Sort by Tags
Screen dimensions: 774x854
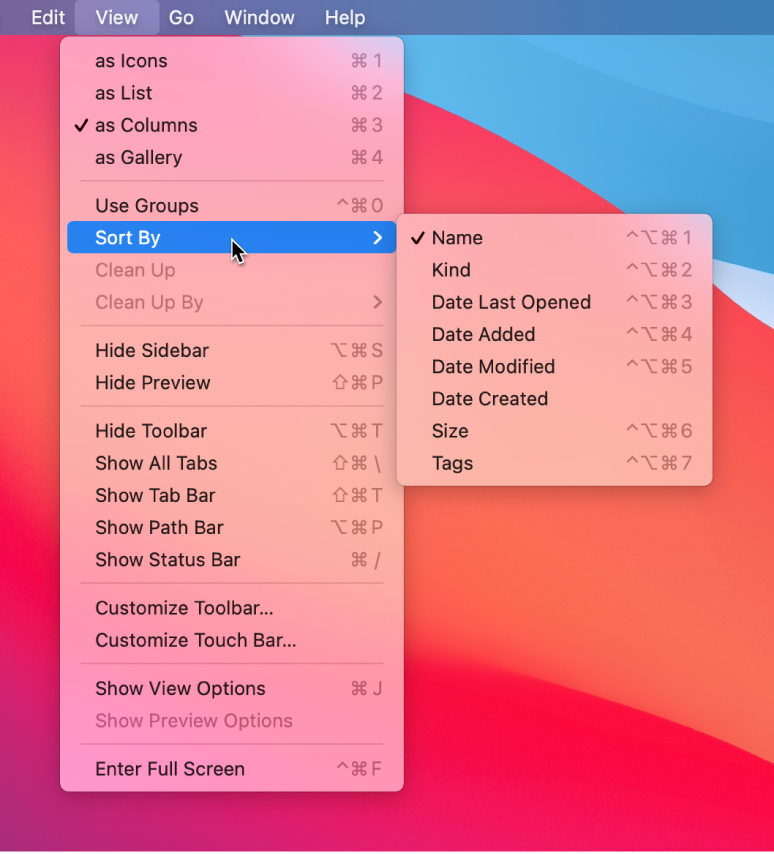click(554, 463)
